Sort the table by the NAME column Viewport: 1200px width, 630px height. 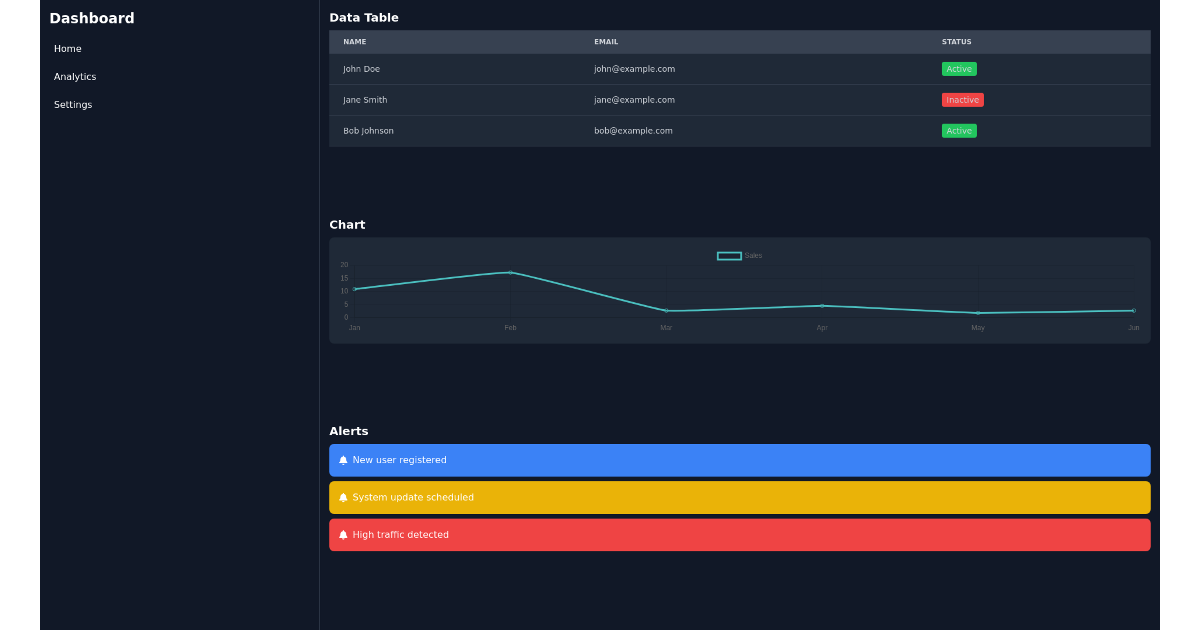(x=354, y=41)
